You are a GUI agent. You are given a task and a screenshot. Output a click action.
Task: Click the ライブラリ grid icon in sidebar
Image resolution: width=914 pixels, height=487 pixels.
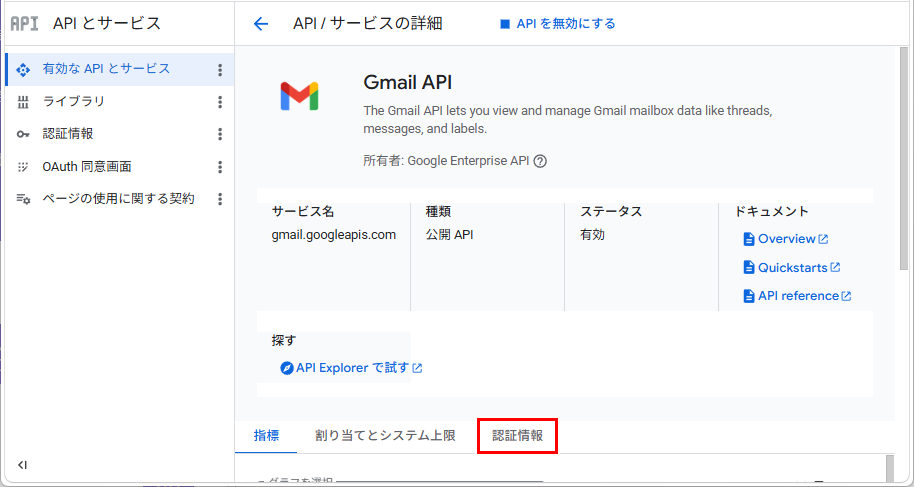(23, 102)
